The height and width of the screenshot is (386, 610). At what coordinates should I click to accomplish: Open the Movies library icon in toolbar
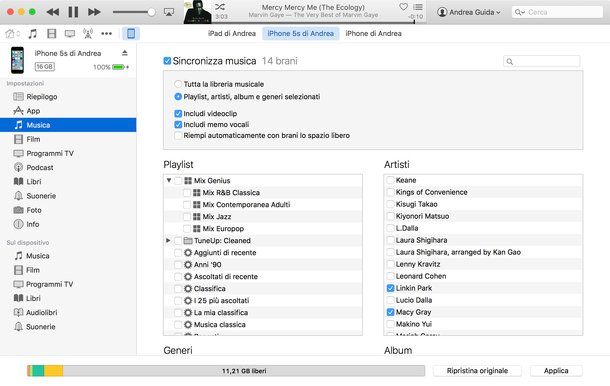coord(51,34)
